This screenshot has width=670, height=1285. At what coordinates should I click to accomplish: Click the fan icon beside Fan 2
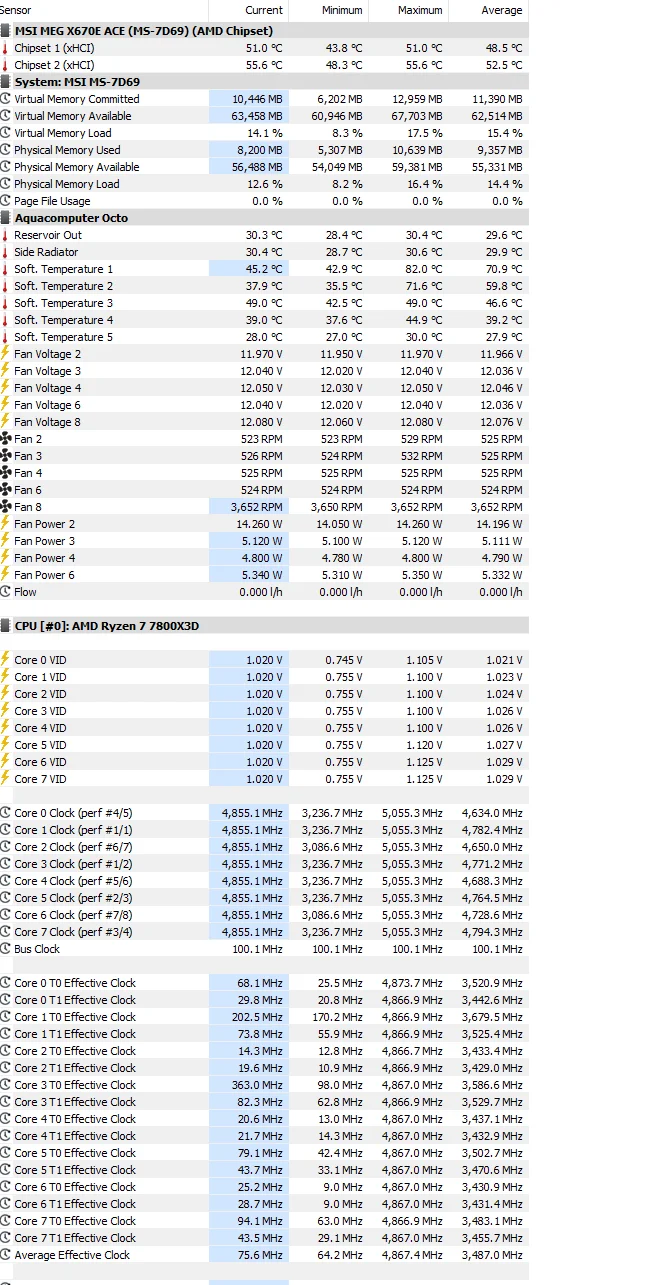click(5, 439)
